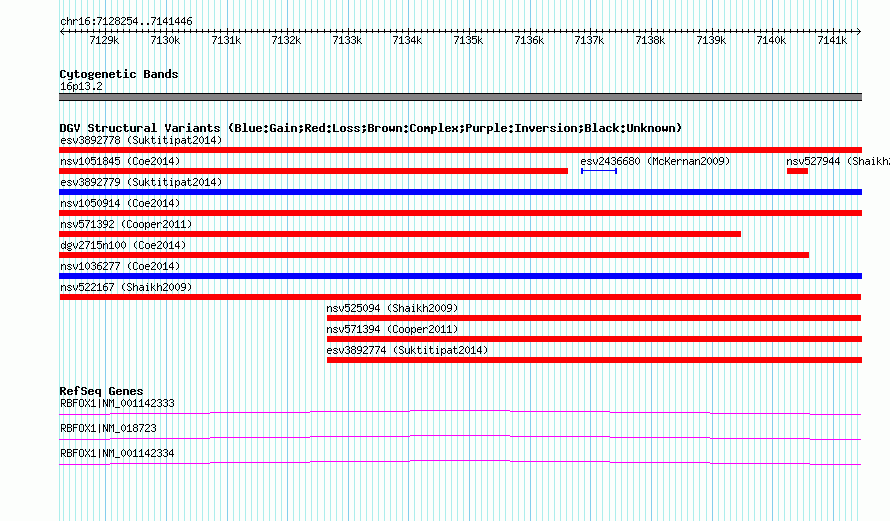The width and height of the screenshot is (890, 521).
Task: Click the nsv522167 (Shaikh2009) label
Action: [x=126, y=287]
